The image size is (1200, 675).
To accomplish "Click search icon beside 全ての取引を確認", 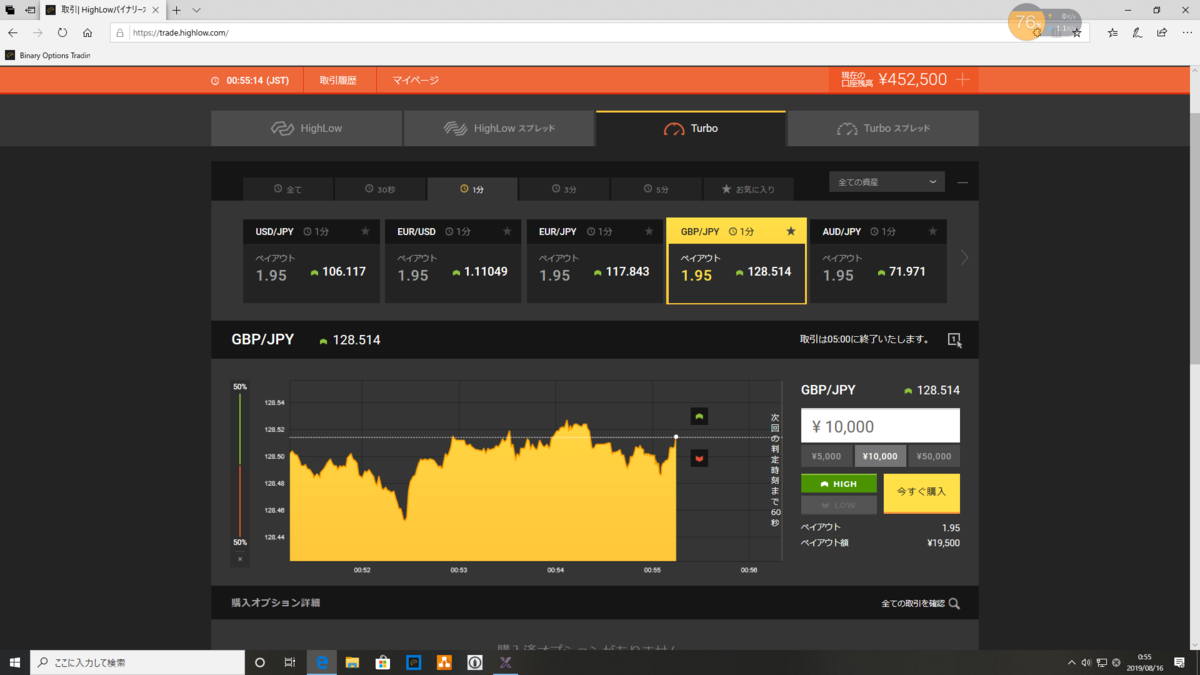I will pos(954,604).
